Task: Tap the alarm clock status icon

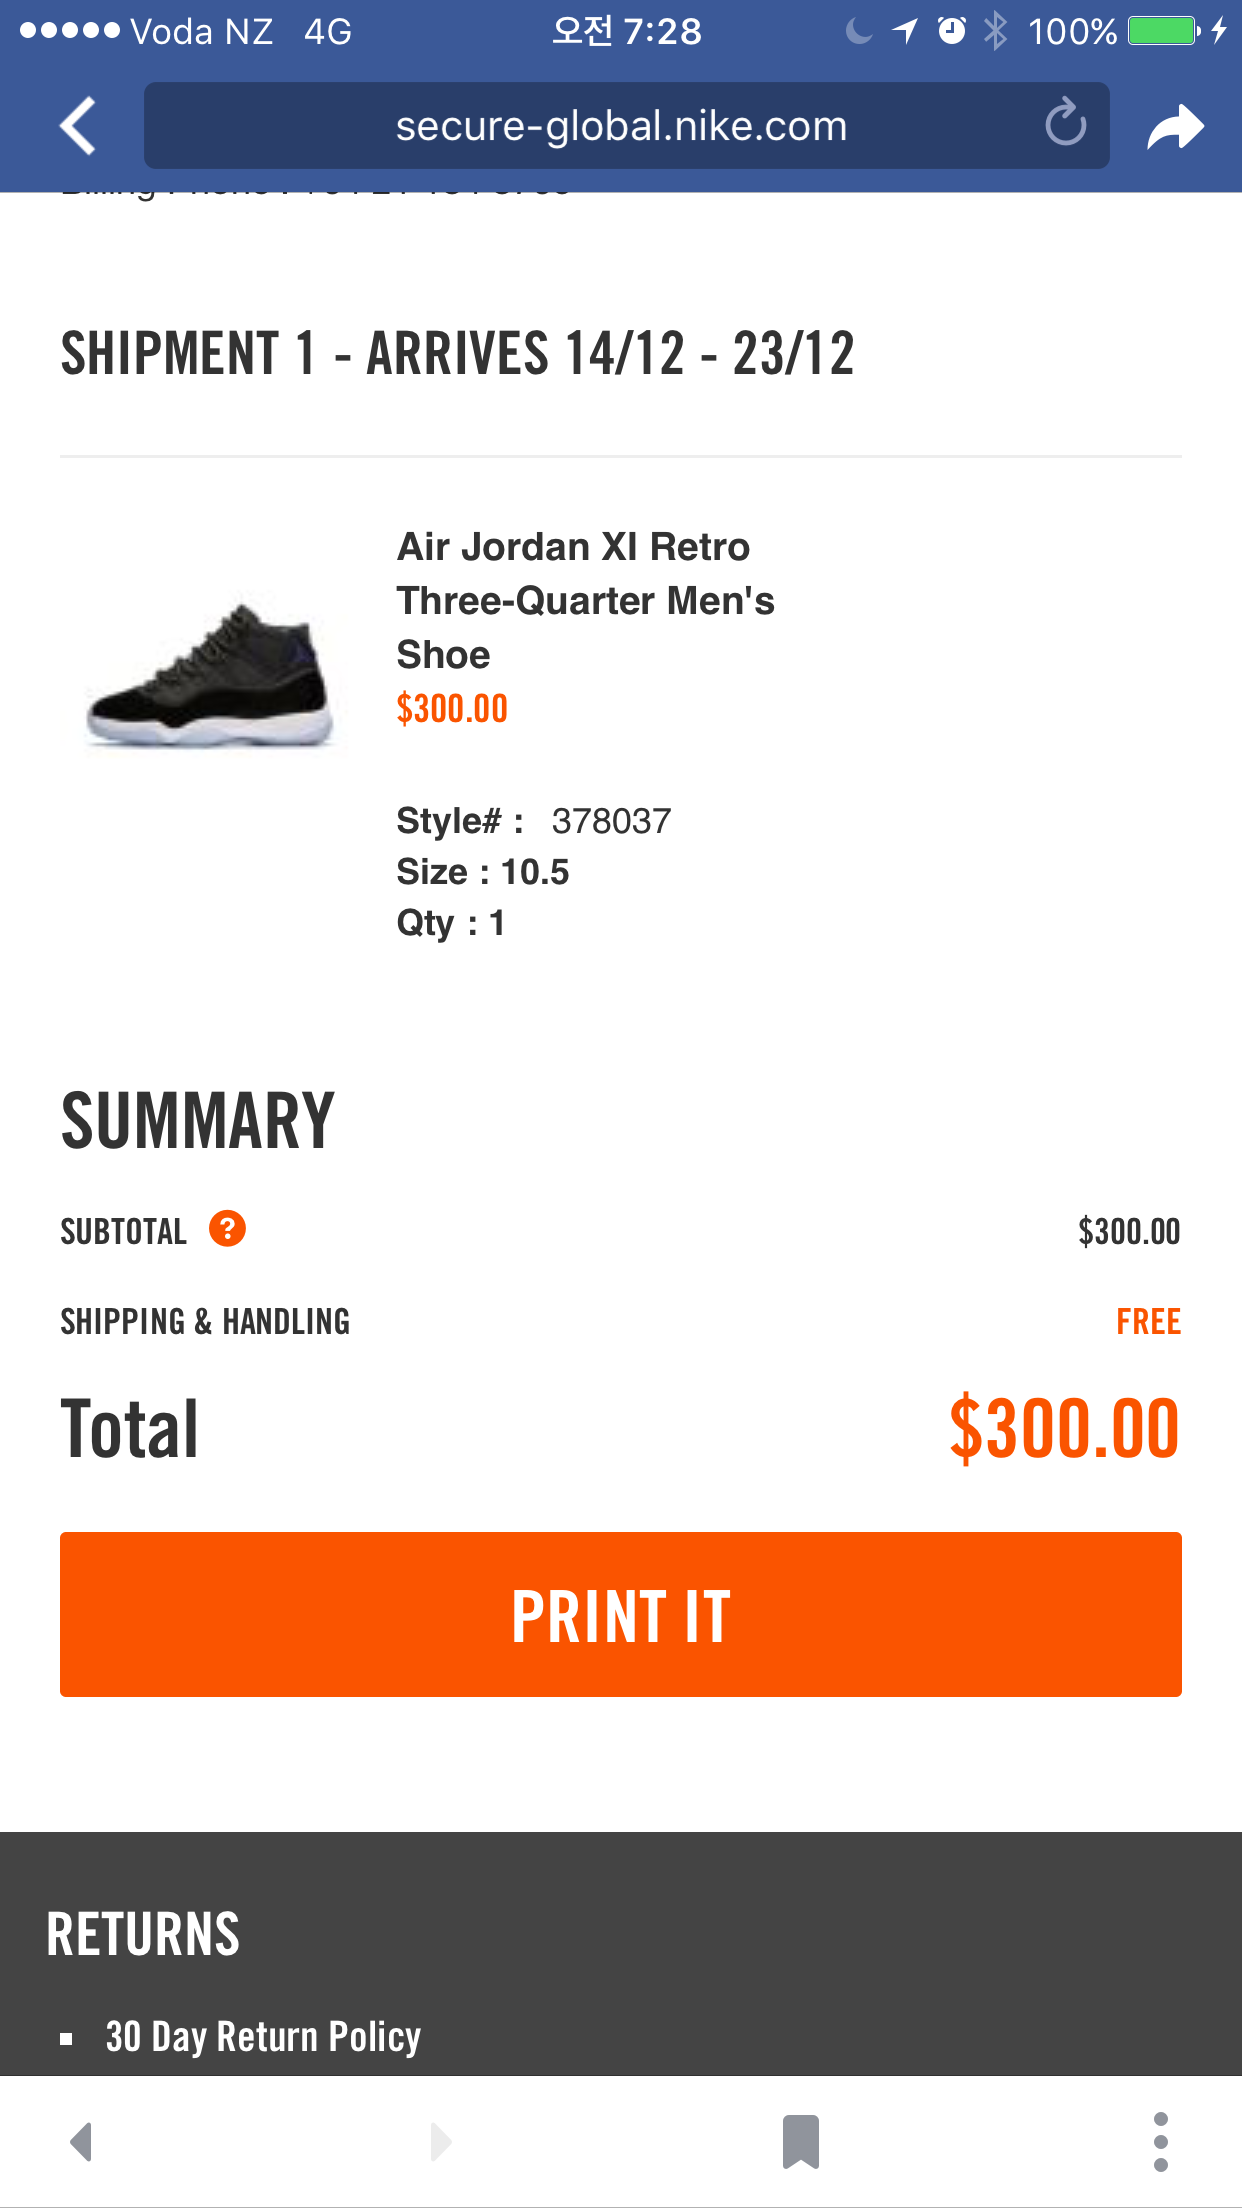Action: (951, 31)
